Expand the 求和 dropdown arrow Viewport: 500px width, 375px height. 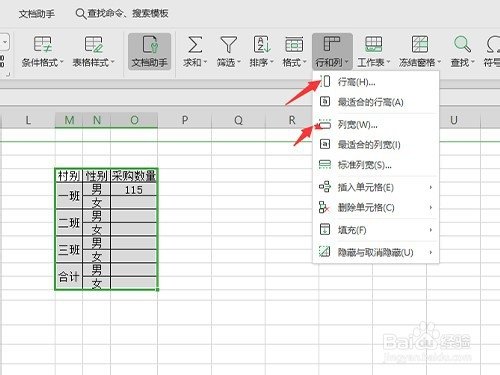pyautogui.click(x=205, y=62)
